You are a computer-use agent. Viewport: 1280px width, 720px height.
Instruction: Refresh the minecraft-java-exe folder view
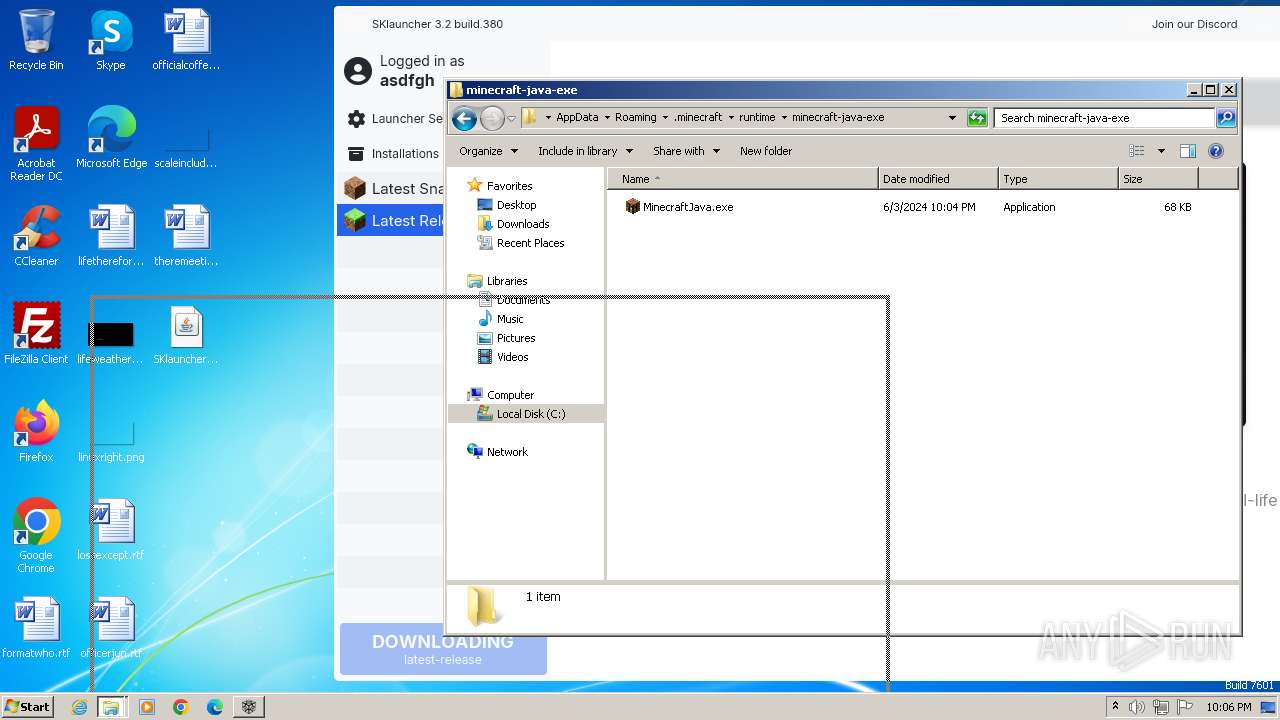977,118
